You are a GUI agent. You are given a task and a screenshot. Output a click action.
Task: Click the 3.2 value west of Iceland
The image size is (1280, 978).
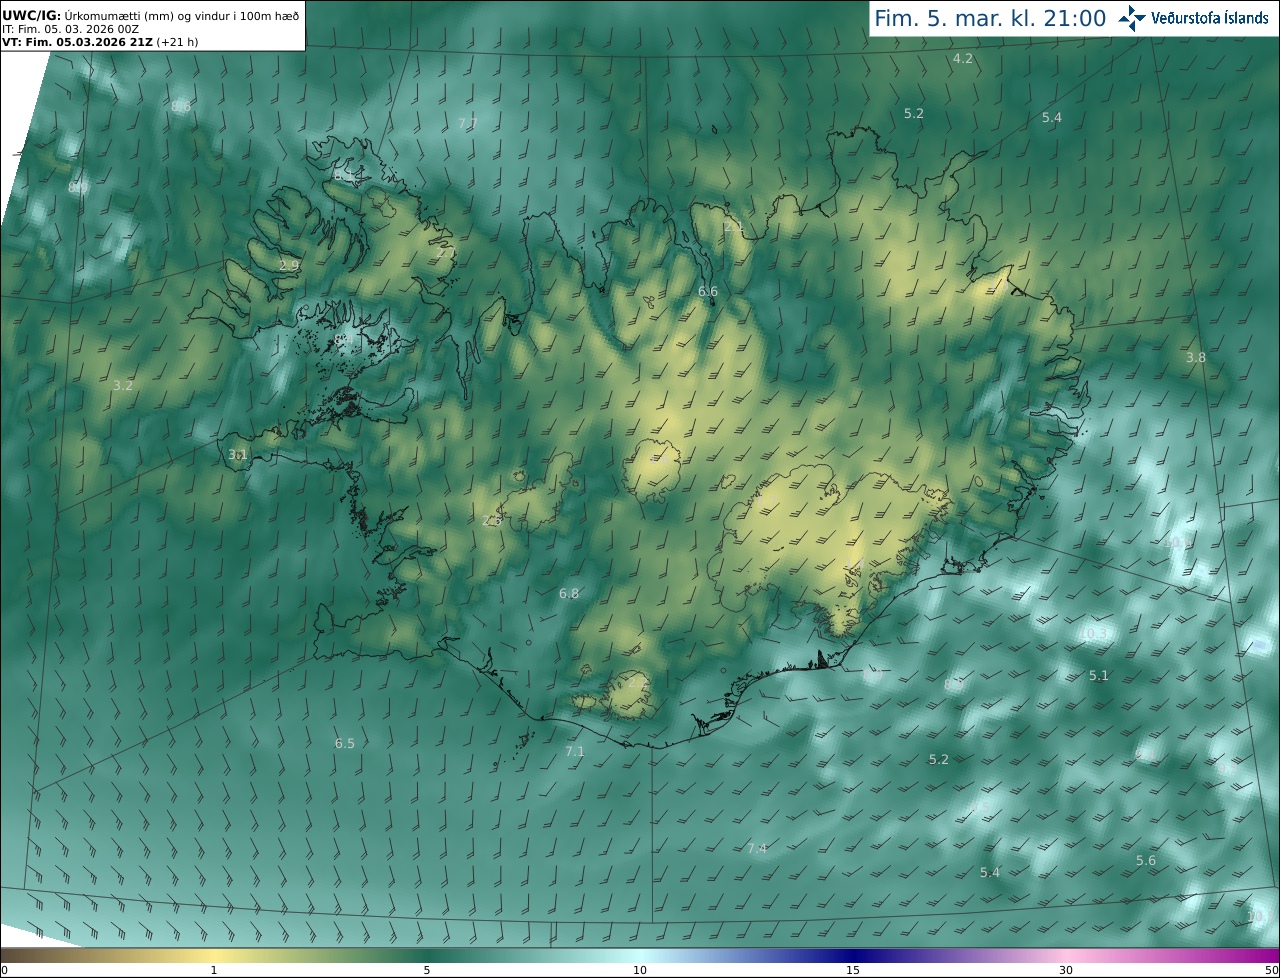click(x=122, y=385)
